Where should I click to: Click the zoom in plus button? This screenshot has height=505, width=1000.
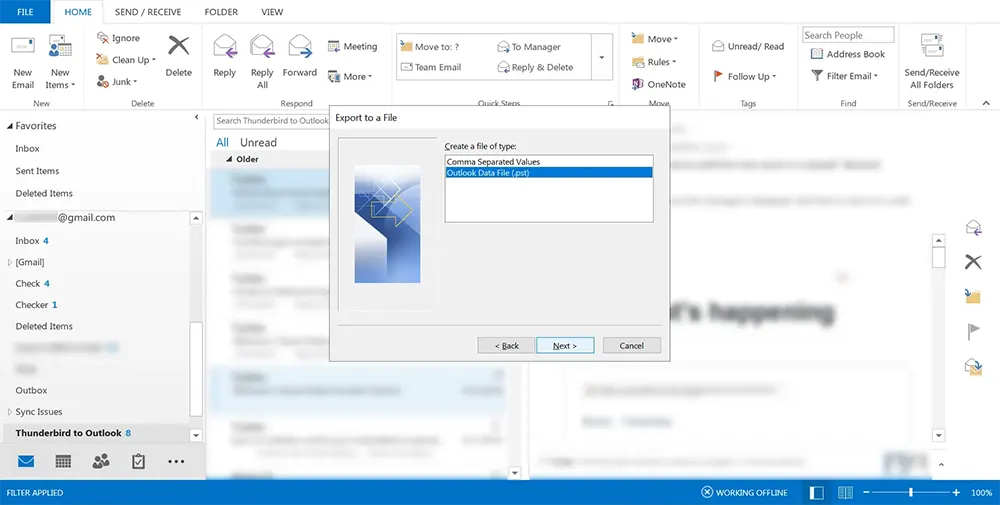tap(956, 492)
